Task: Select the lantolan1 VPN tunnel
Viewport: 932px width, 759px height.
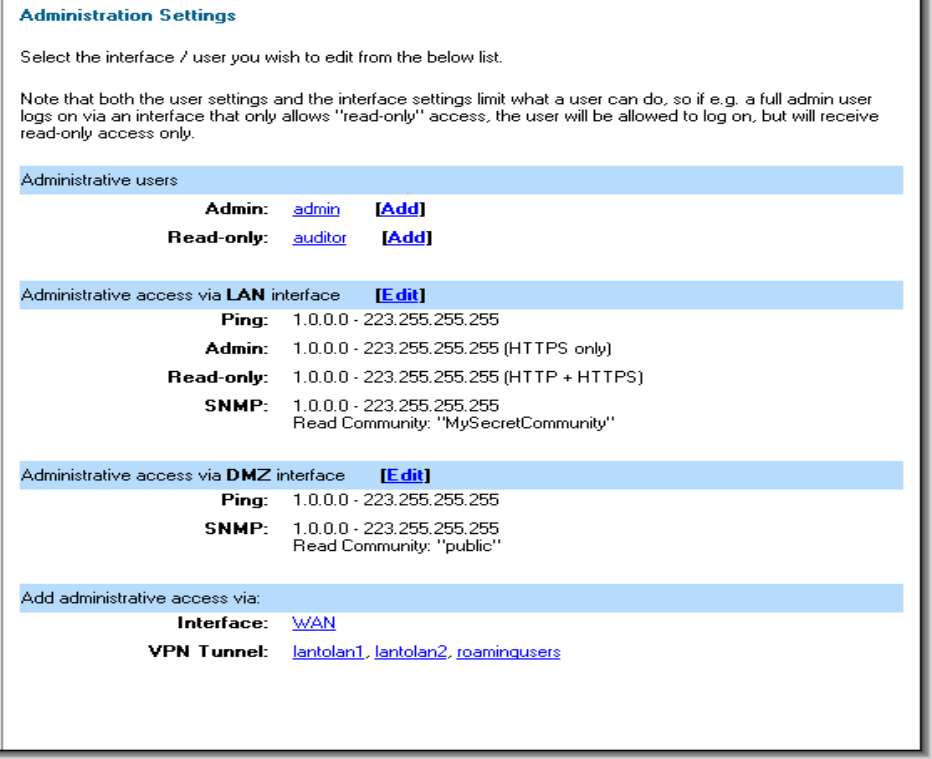Action: [x=328, y=652]
